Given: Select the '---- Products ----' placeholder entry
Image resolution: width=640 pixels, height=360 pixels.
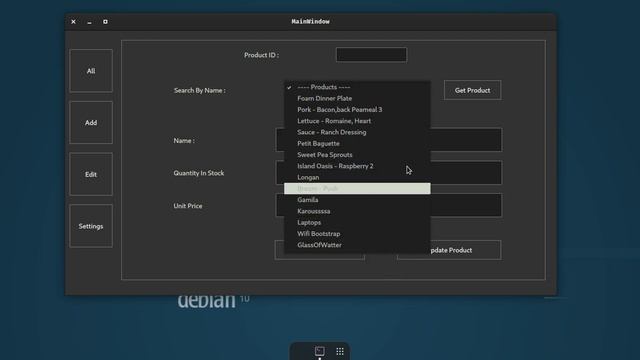Looking at the screenshot, I should 357,87.
